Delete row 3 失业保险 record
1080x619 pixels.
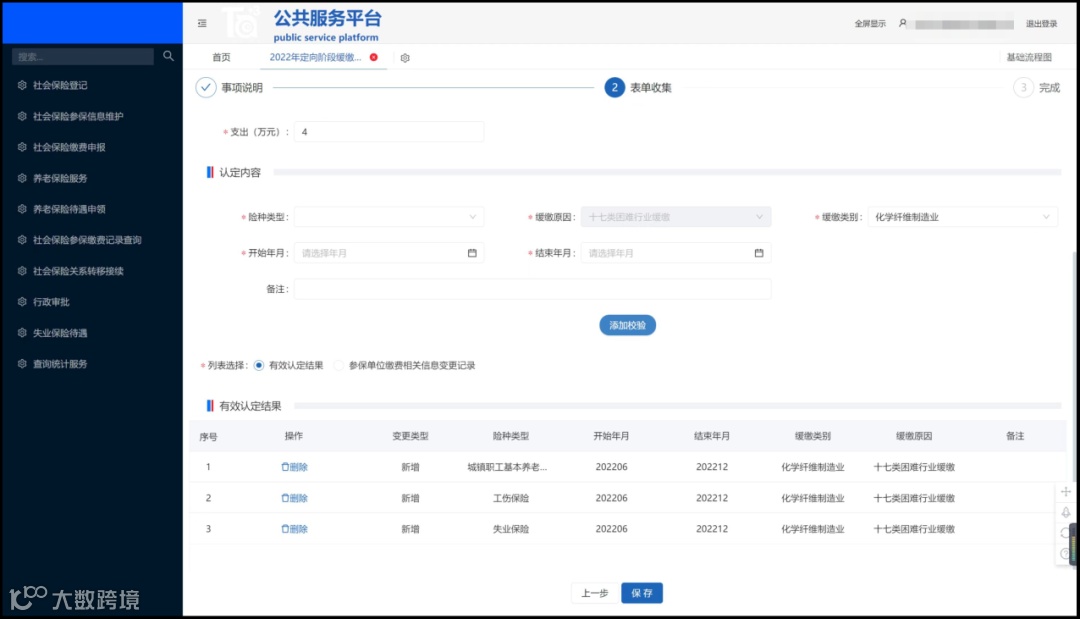click(294, 529)
